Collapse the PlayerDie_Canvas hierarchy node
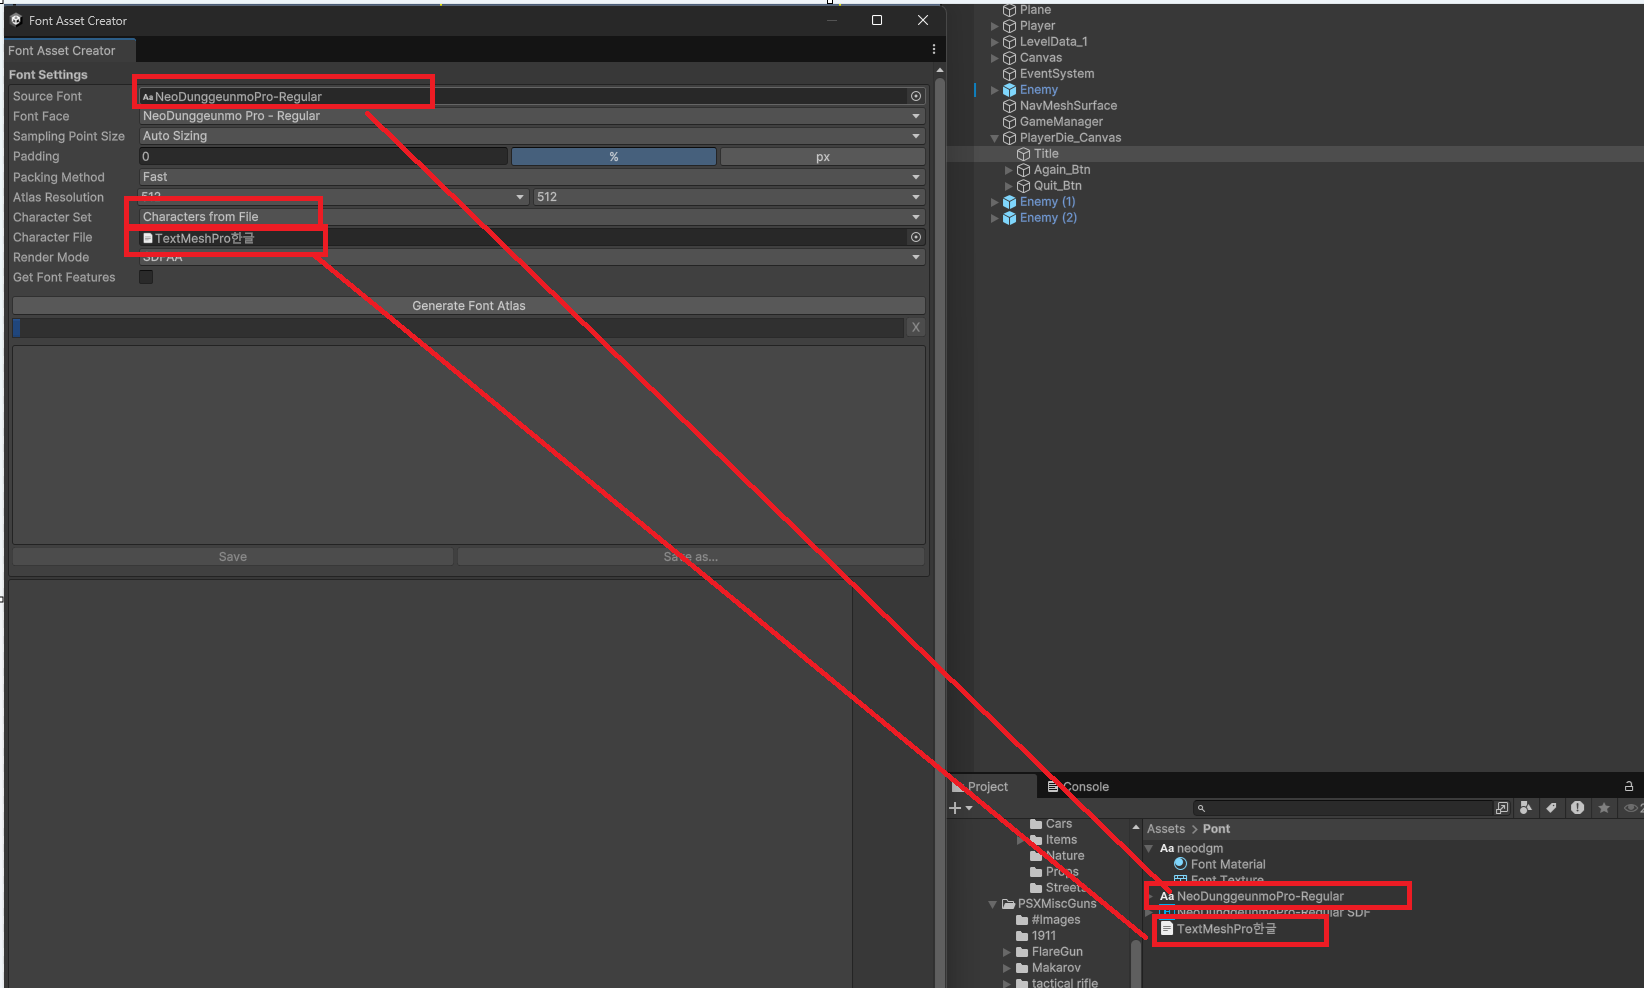Image resolution: width=1644 pixels, height=988 pixels. pos(994,138)
